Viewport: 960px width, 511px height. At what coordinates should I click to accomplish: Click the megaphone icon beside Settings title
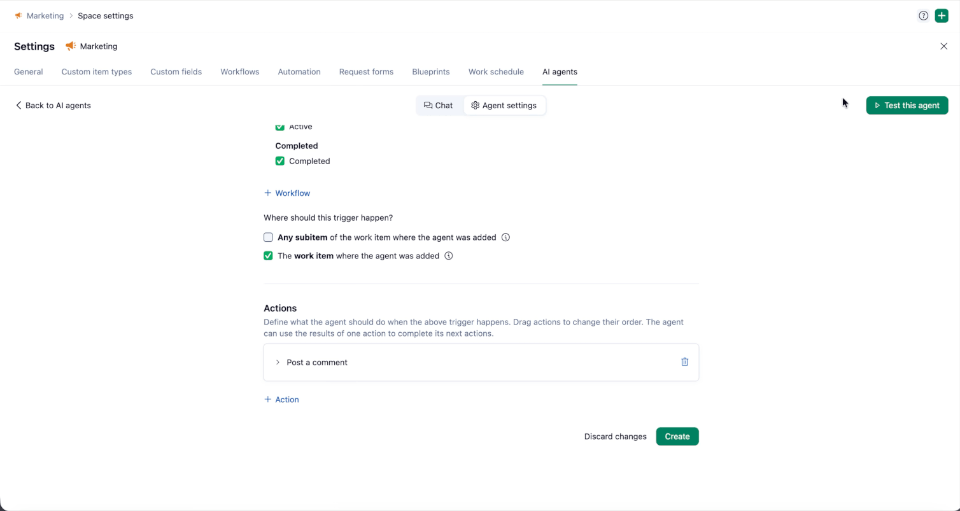(x=70, y=47)
